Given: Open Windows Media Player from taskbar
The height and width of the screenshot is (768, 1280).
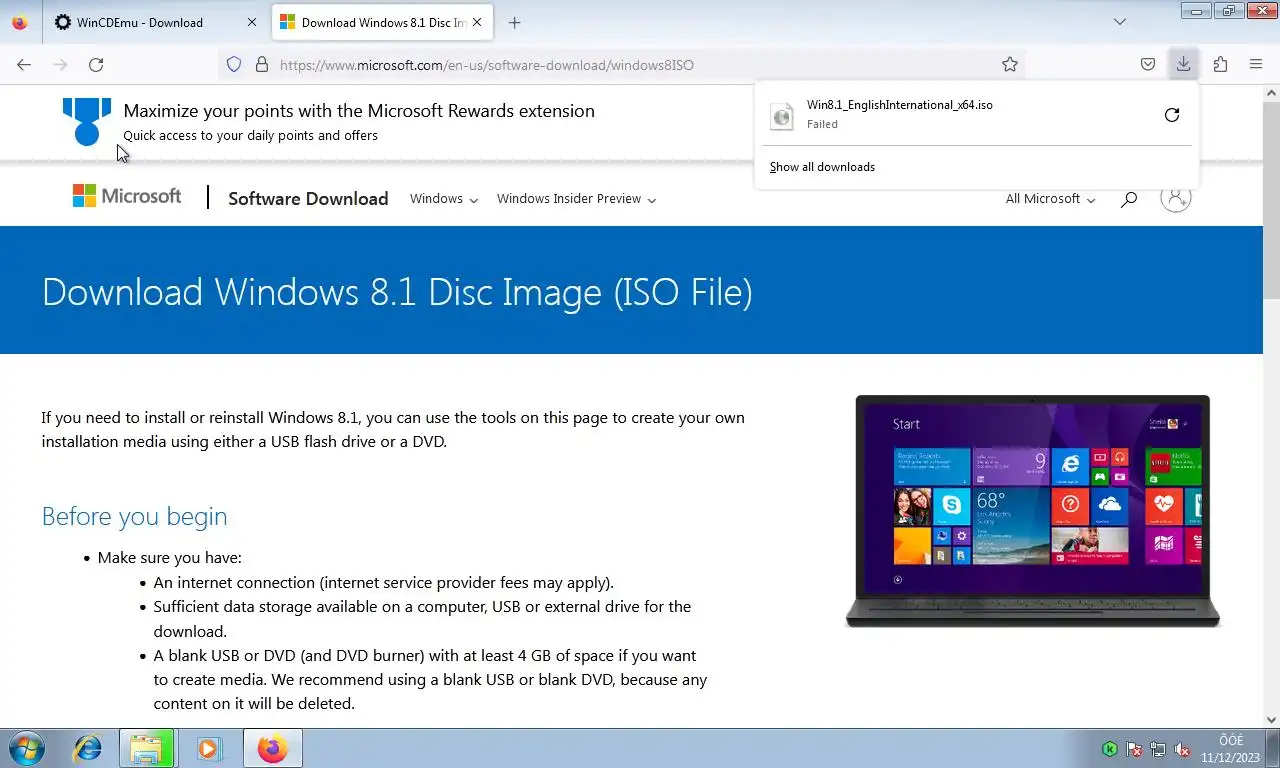Looking at the screenshot, I should [x=208, y=748].
